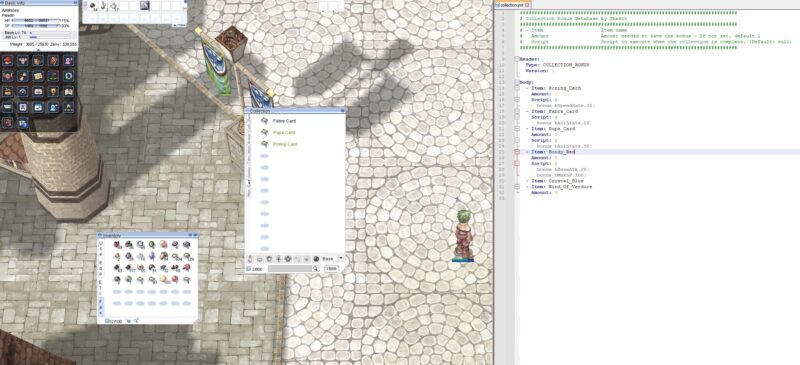The image size is (800, 365).
Task: Open the gold trophy shortcut icon
Action: pos(53,91)
